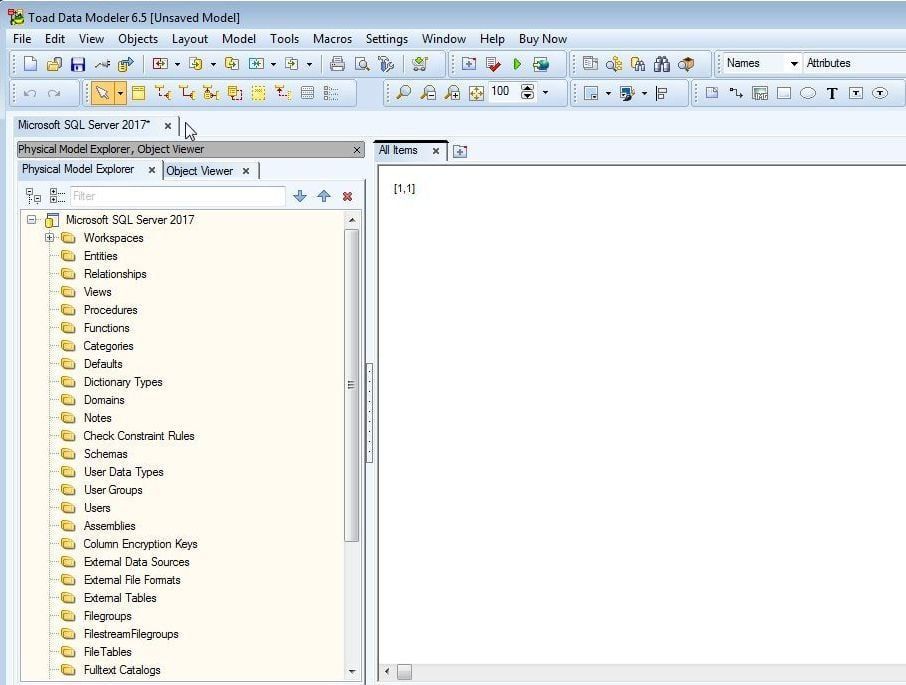Close the Object Viewer tab
This screenshot has width=906, height=685.
coord(246,171)
